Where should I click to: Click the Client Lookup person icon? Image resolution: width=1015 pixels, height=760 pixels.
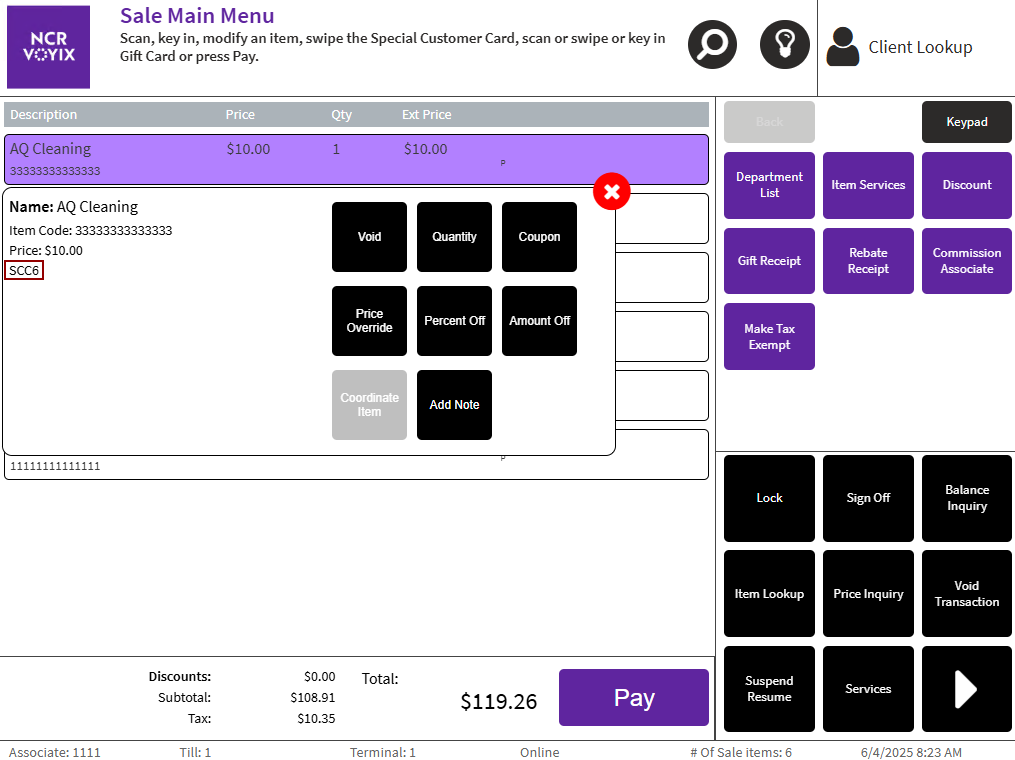843,47
